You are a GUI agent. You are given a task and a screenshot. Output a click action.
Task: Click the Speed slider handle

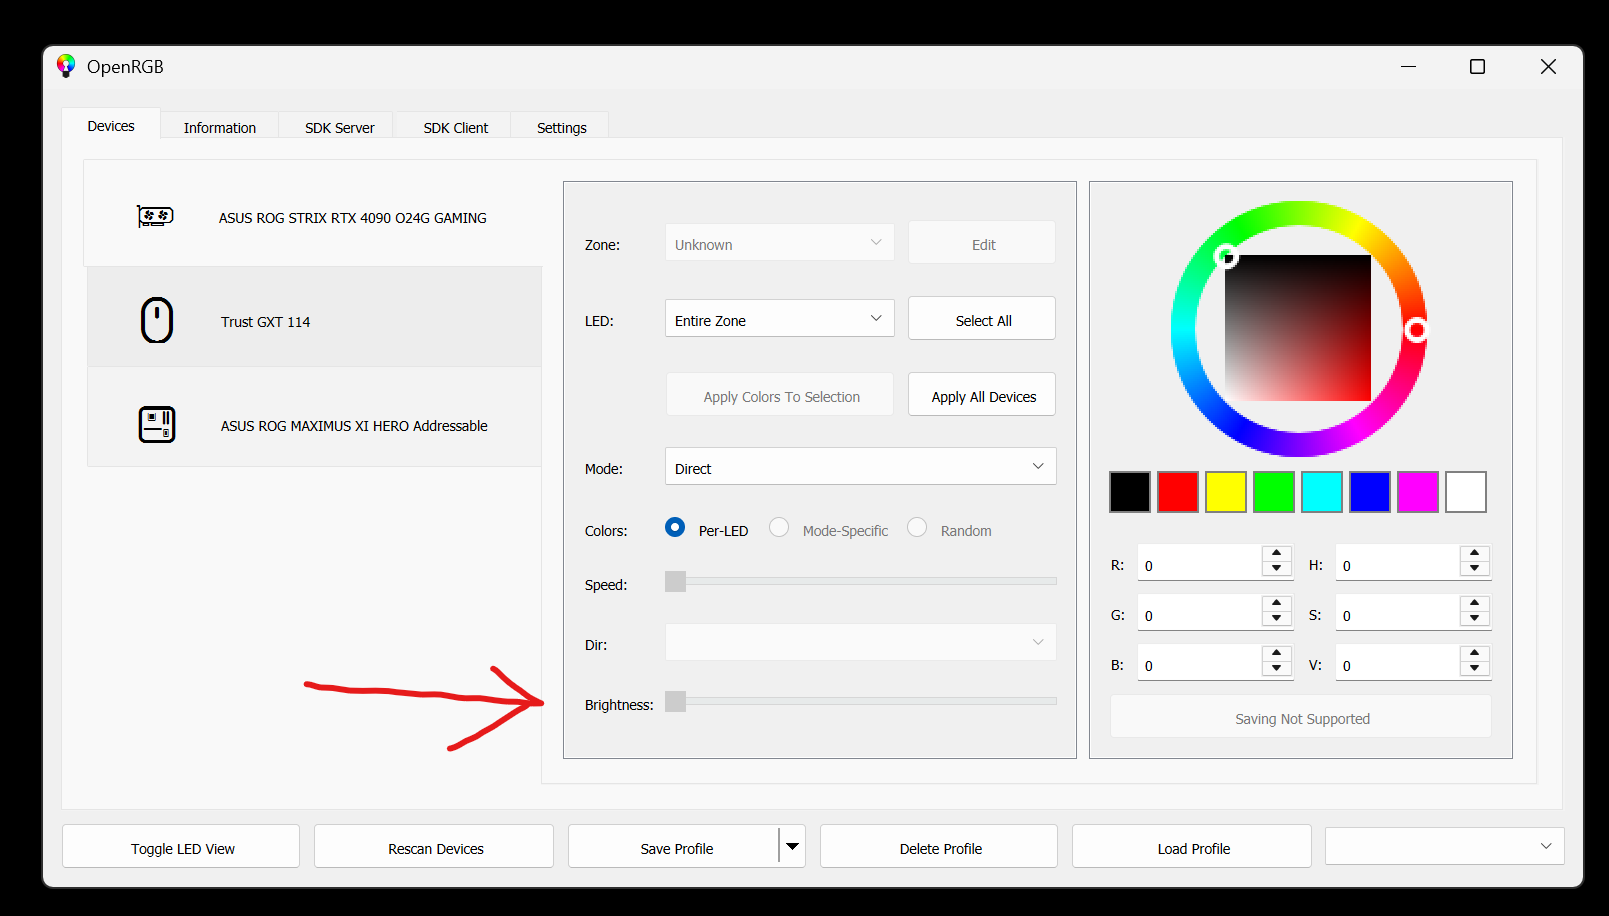coord(676,581)
